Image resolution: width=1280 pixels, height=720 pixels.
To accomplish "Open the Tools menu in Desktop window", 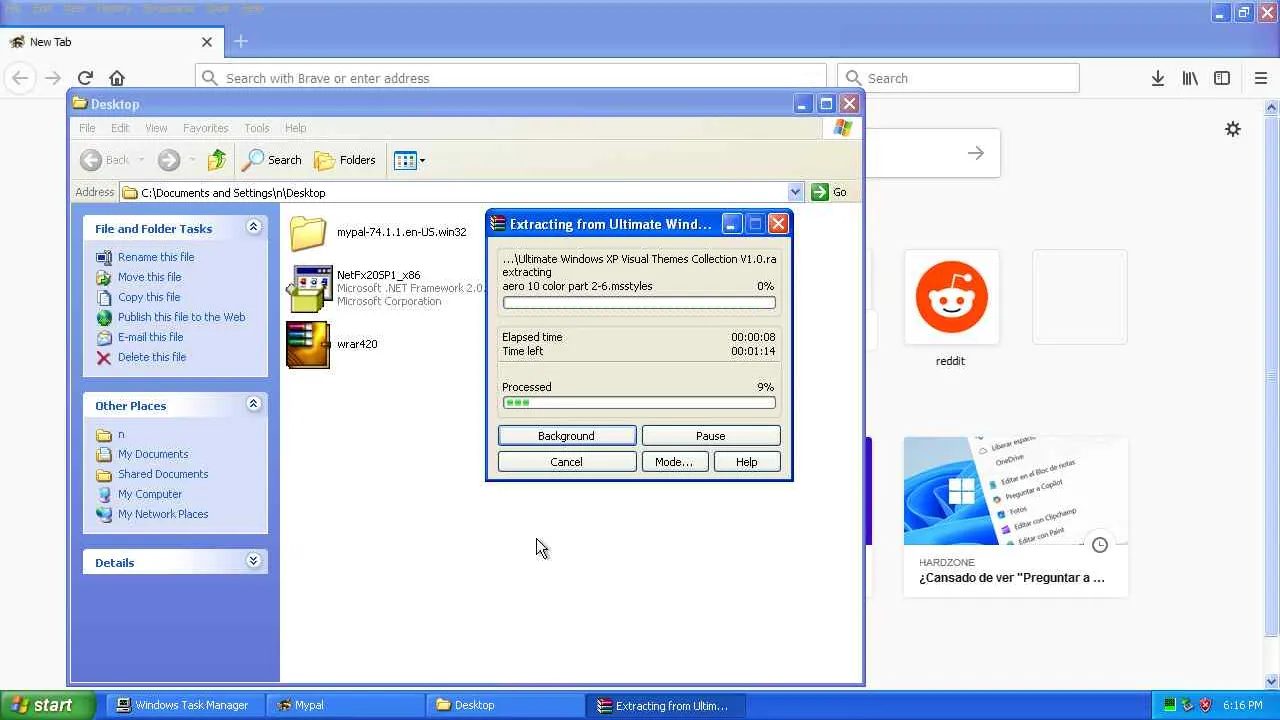I will pyautogui.click(x=257, y=128).
